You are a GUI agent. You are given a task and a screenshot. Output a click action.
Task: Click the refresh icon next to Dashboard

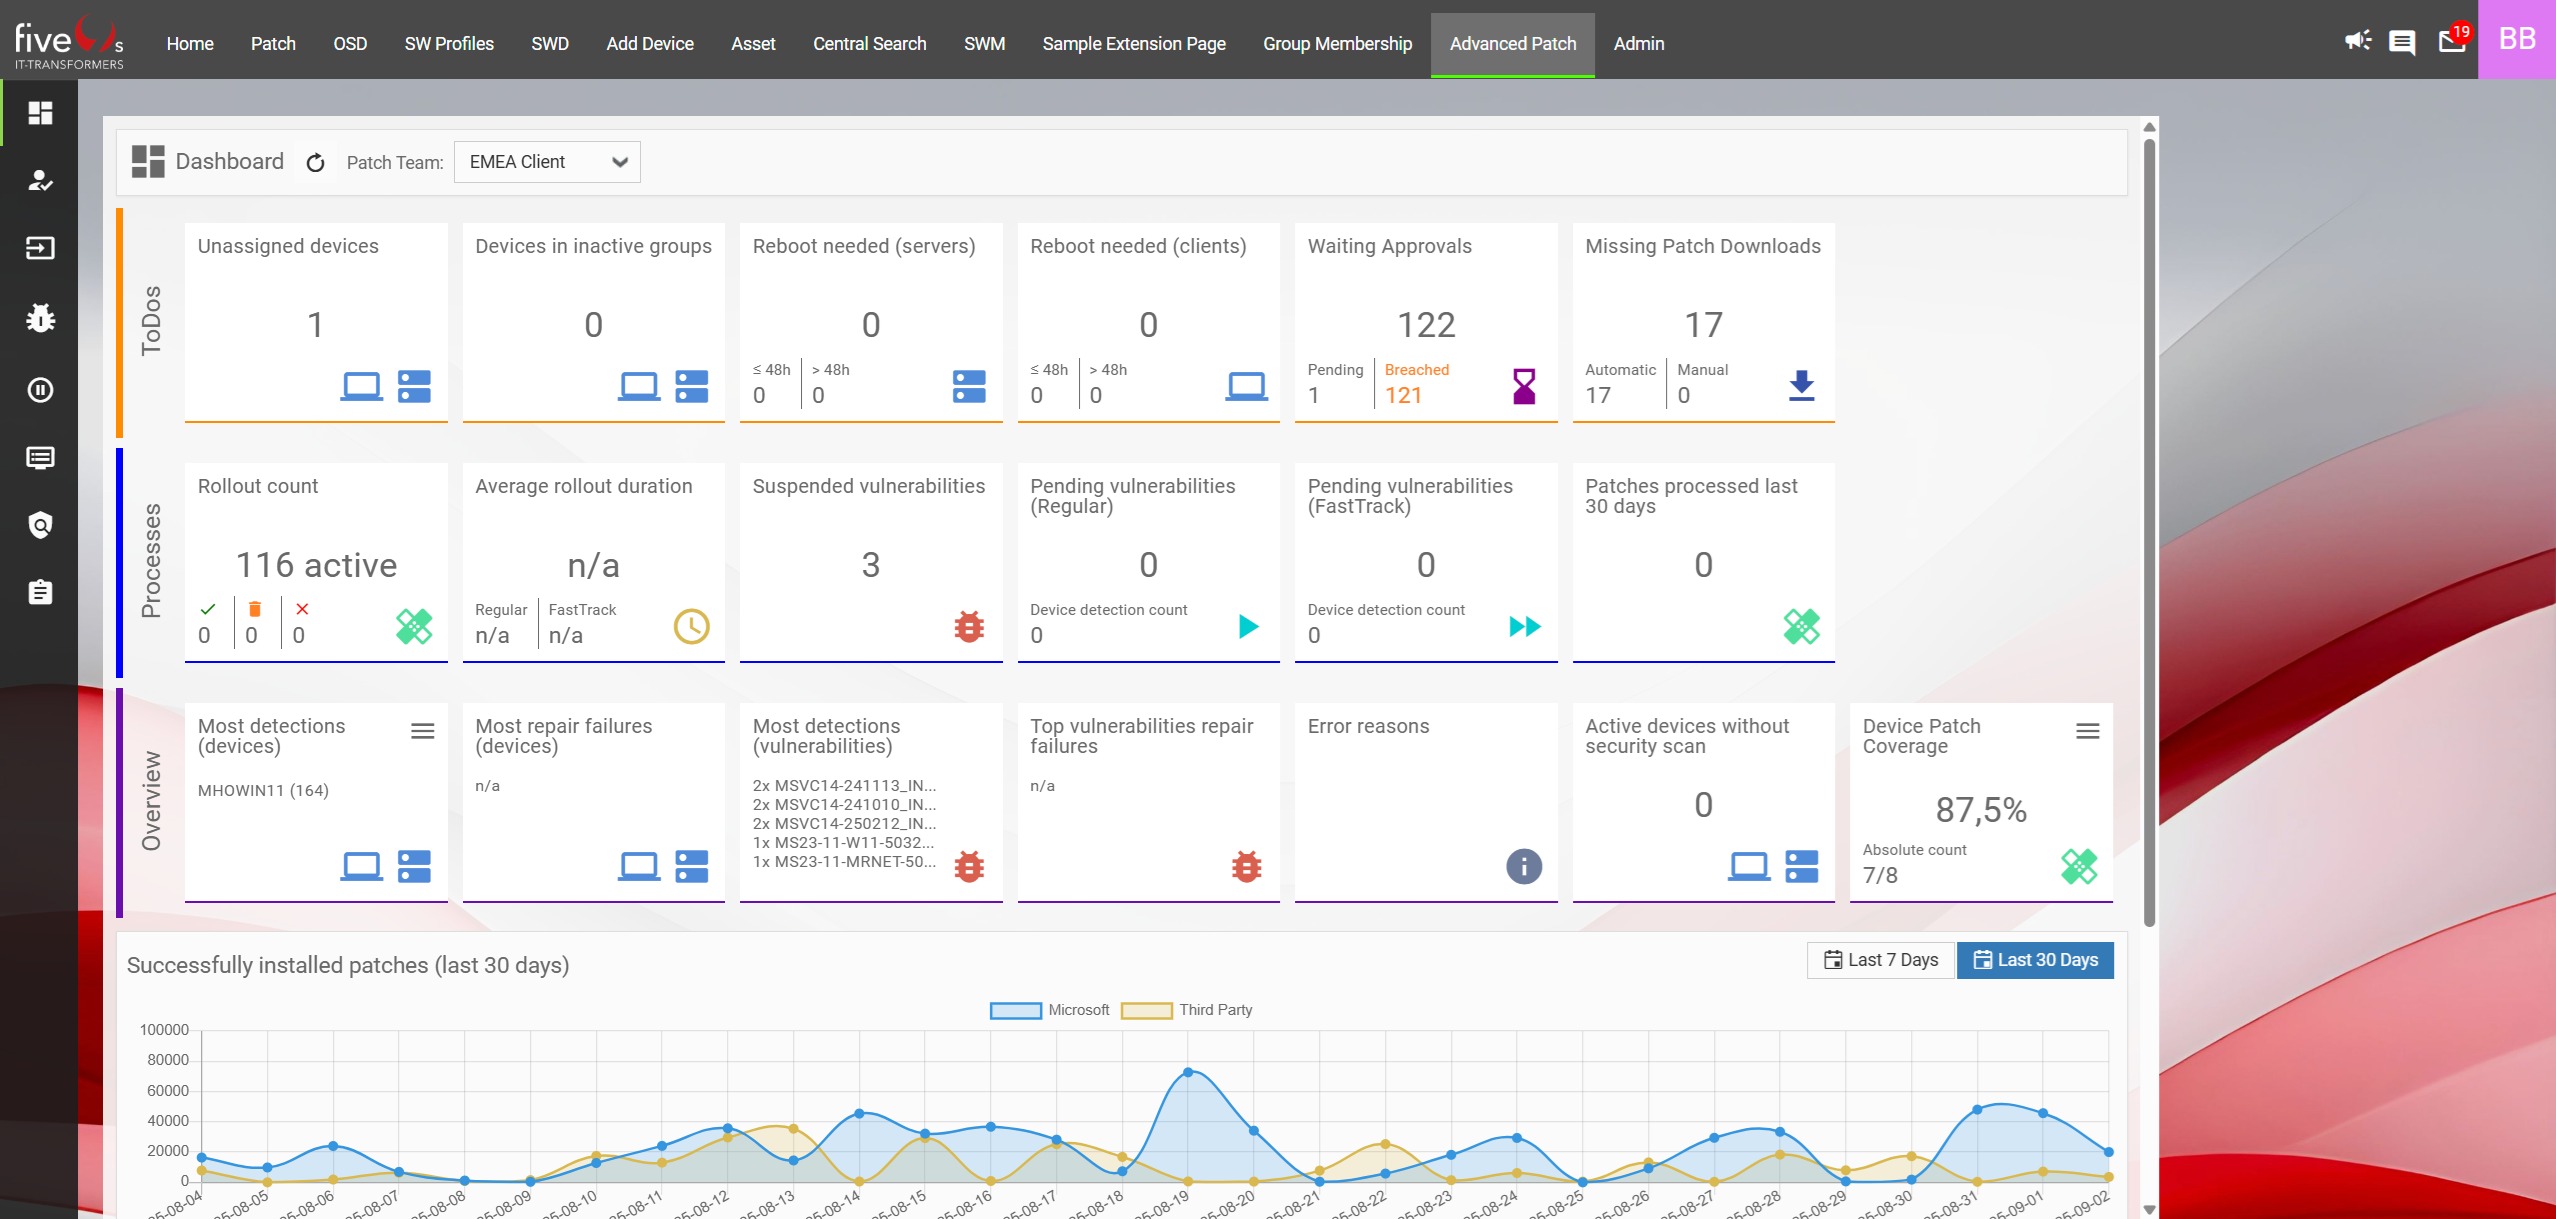[x=315, y=163]
